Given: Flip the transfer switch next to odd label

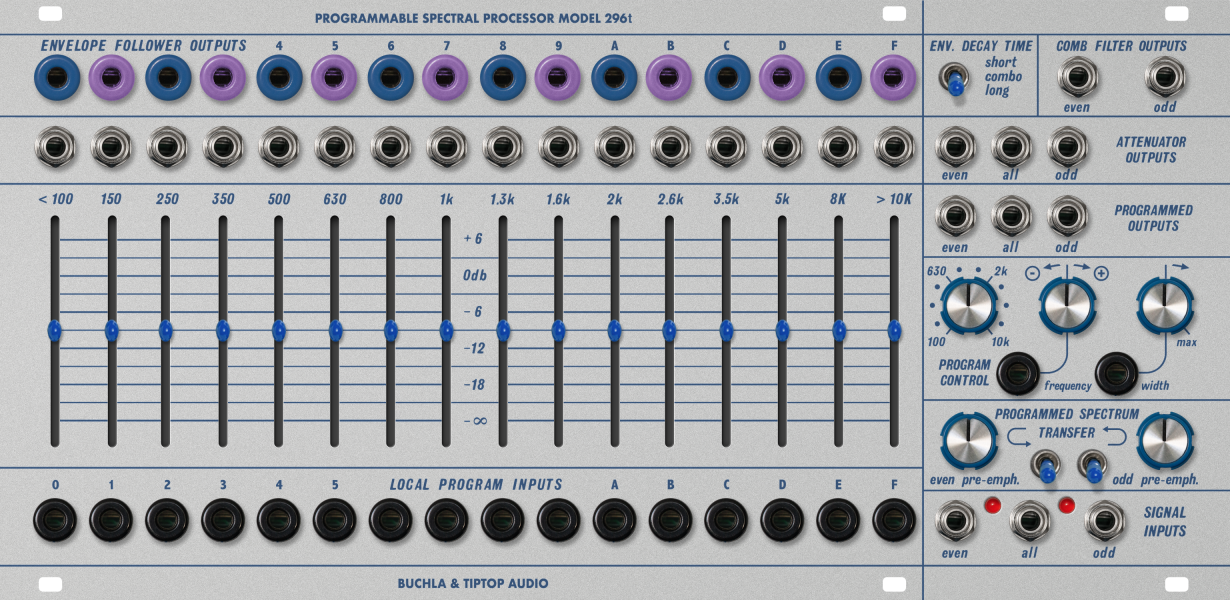Looking at the screenshot, I should click(x=1091, y=466).
